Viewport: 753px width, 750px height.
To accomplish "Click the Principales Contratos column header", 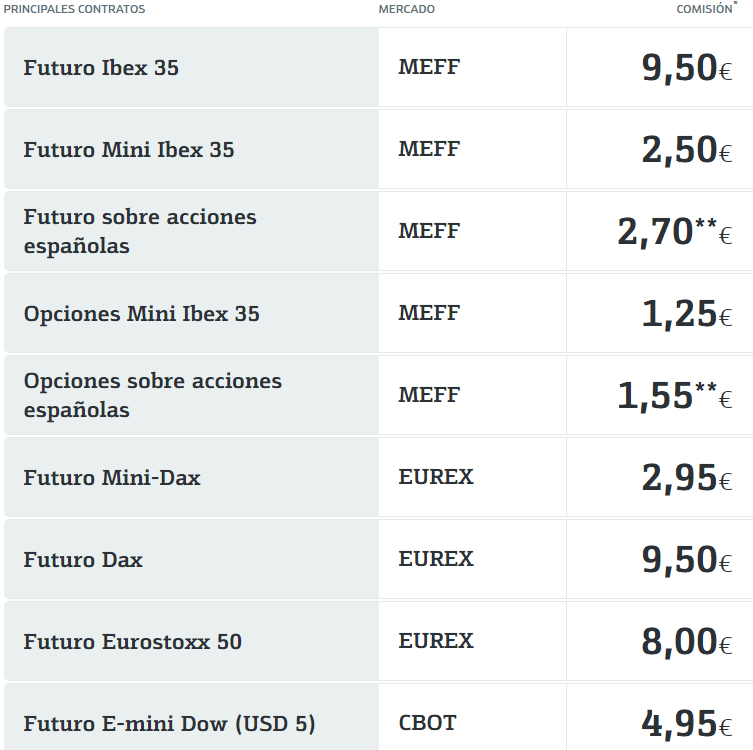I will point(74,9).
